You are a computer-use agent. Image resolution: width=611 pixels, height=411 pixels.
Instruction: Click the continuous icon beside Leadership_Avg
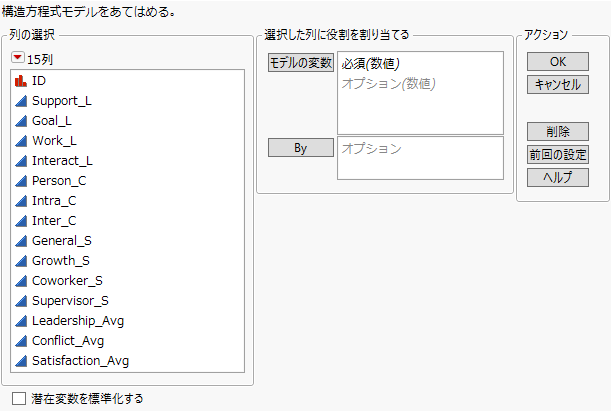pyautogui.click(x=21, y=320)
